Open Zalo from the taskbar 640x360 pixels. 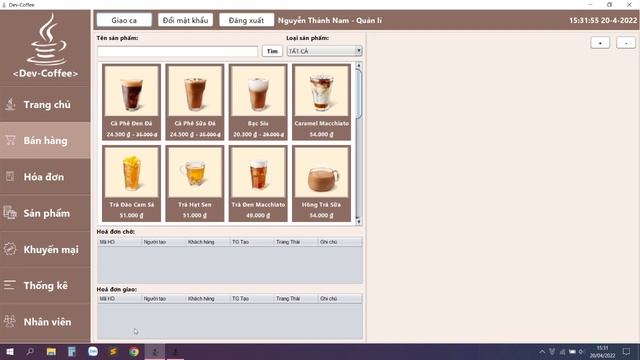(93, 351)
